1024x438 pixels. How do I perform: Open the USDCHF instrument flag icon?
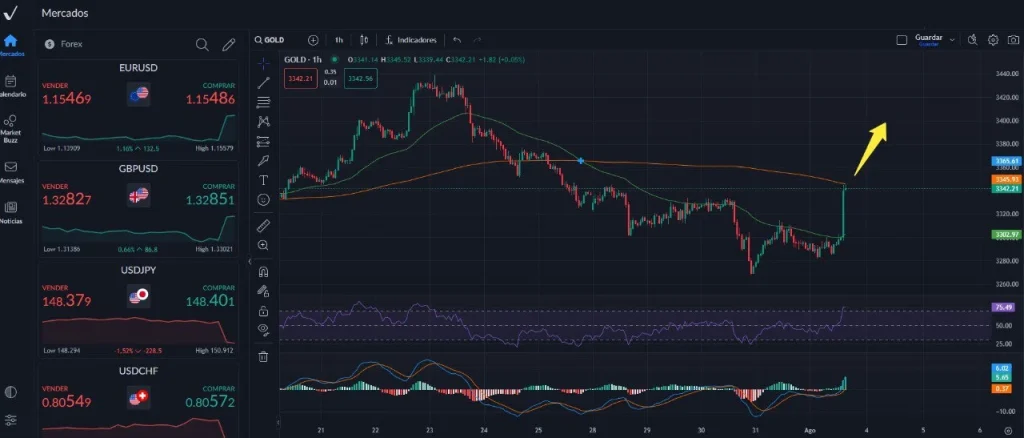(x=138, y=397)
